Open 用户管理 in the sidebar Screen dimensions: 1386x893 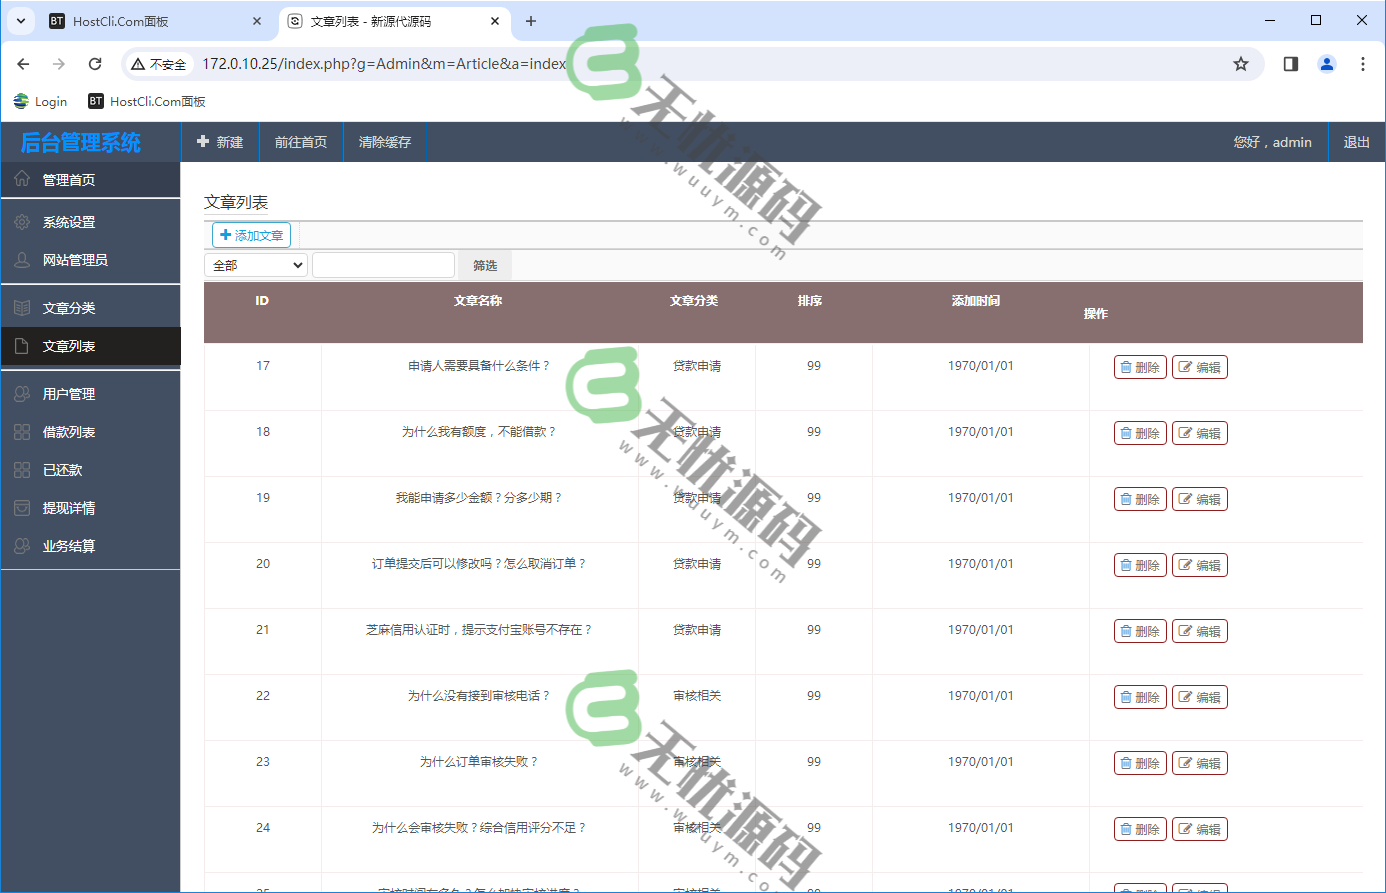[23, 394]
